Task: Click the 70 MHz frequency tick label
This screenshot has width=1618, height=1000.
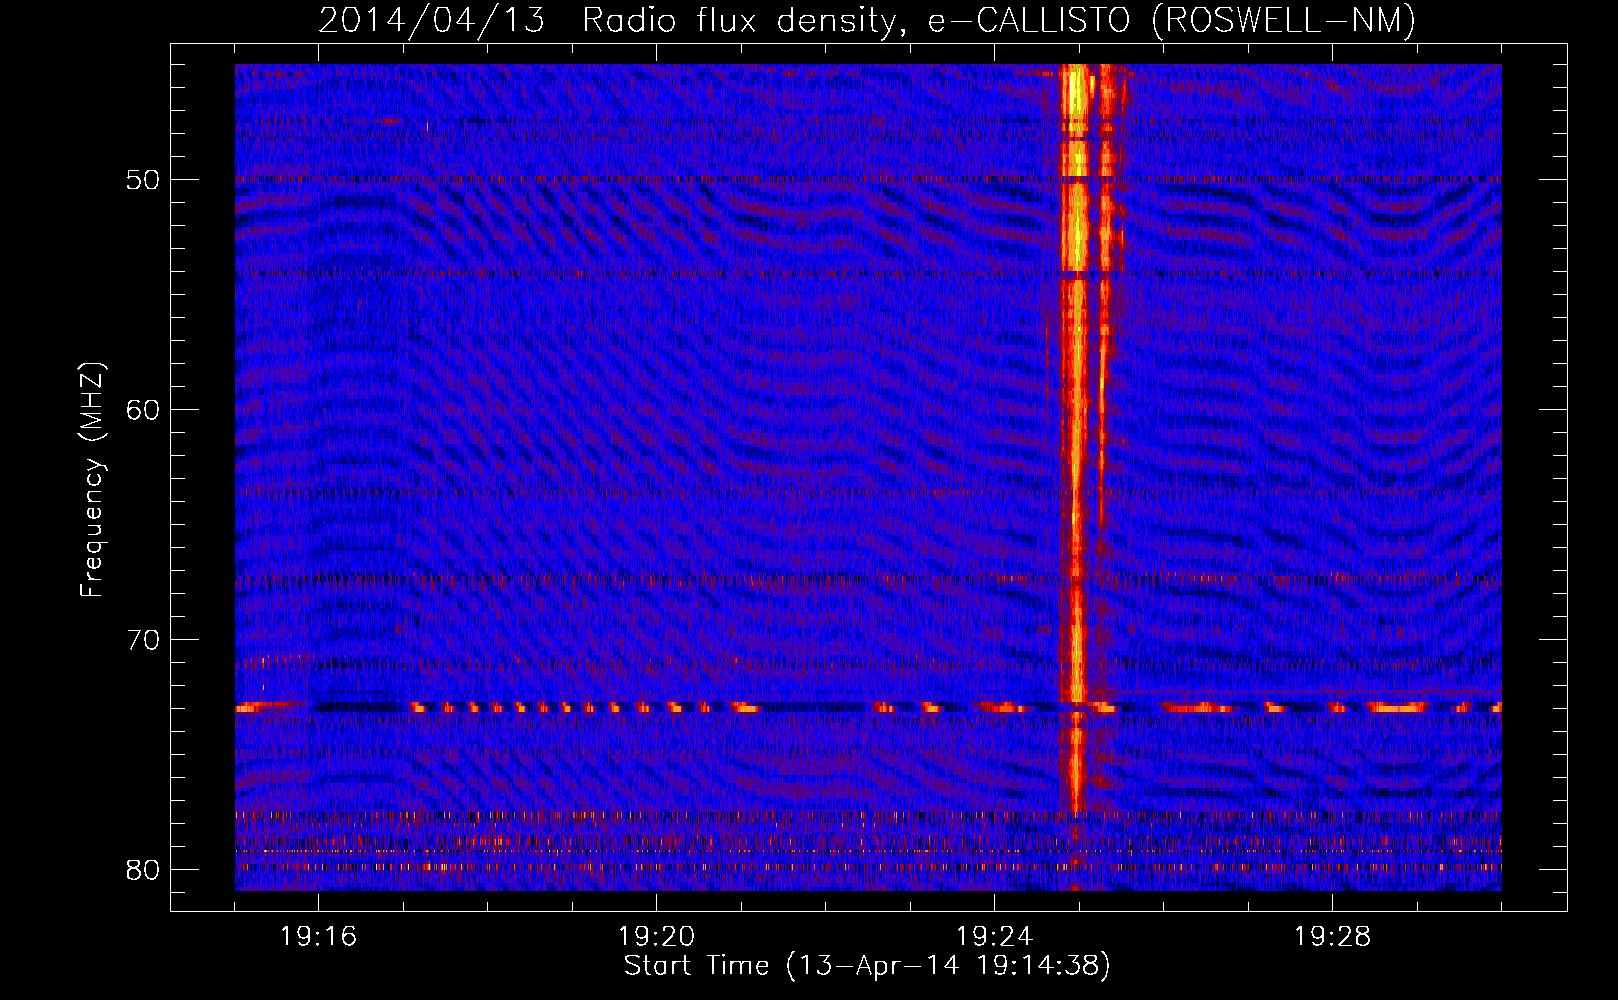Action: point(144,640)
